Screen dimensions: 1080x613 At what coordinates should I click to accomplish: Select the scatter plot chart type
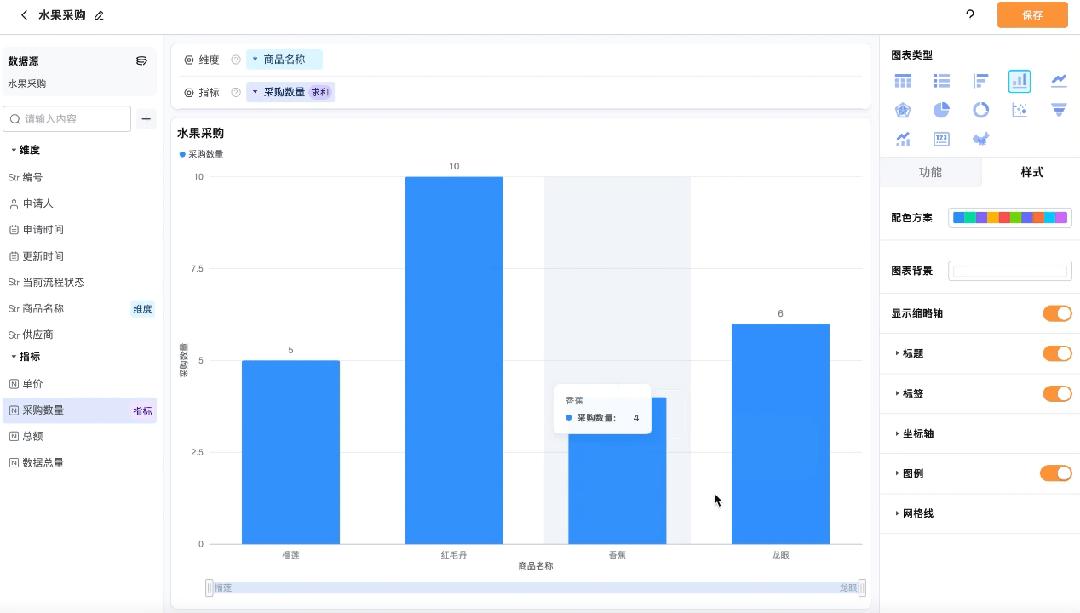pyautogui.click(x=1019, y=110)
